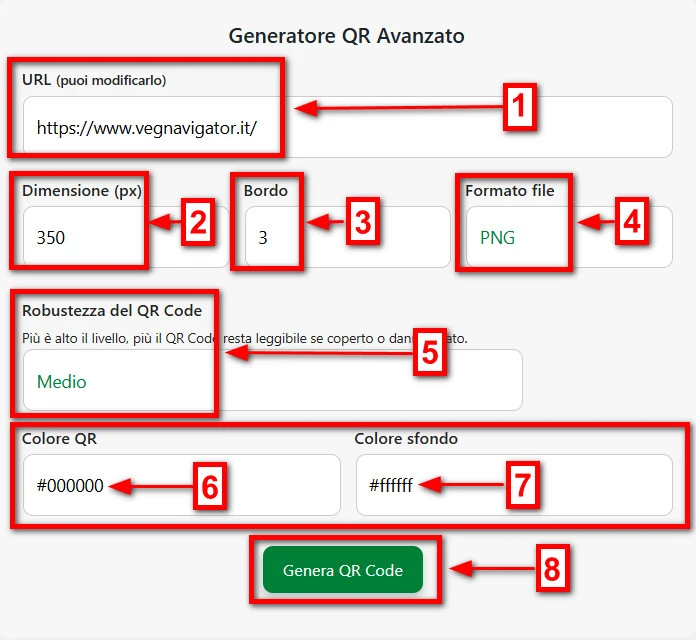Click the numbered badge 8 beside Genera button
Image resolution: width=696 pixels, height=640 pixels.
(x=550, y=569)
